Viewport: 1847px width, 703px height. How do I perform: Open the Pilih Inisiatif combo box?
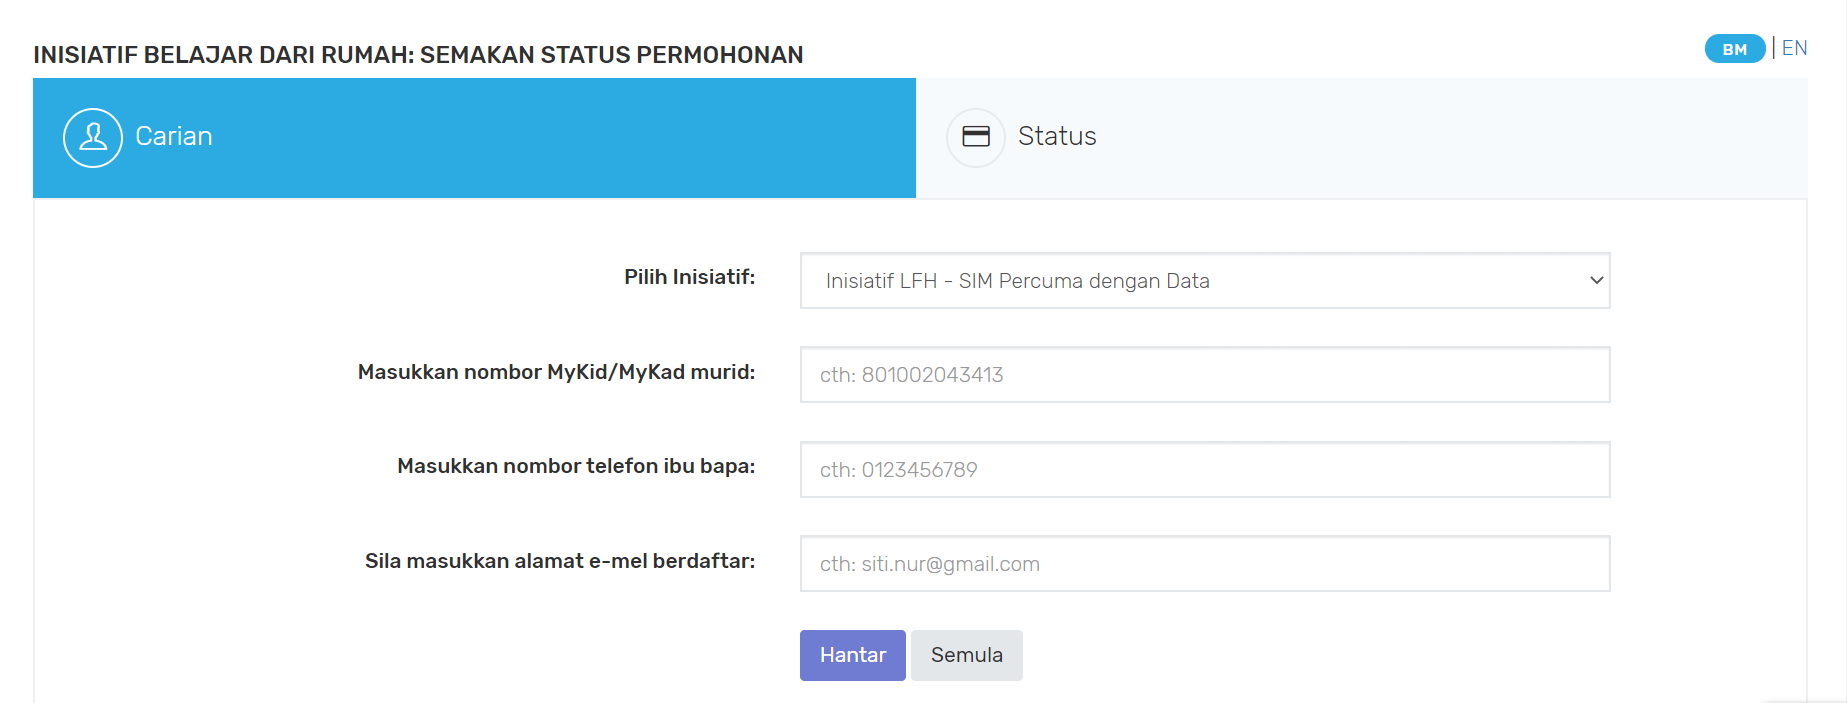point(1205,281)
